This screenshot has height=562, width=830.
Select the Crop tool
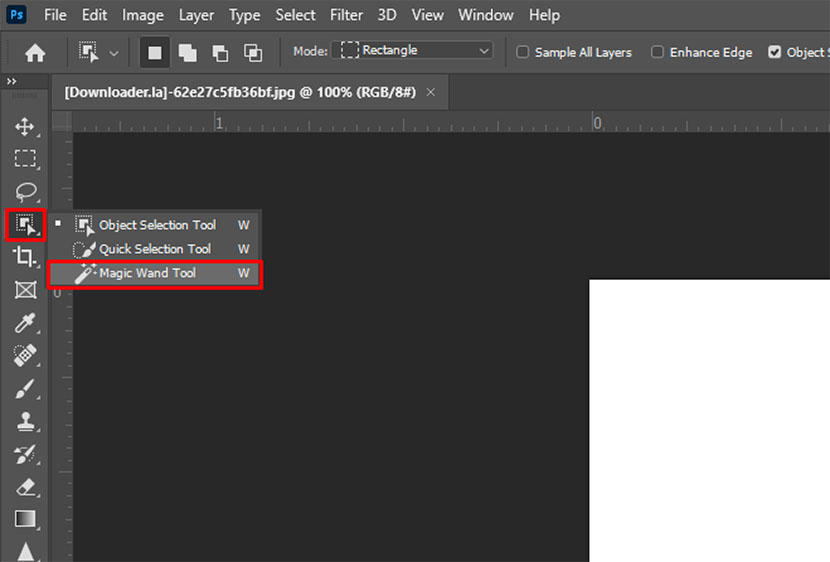click(25, 257)
